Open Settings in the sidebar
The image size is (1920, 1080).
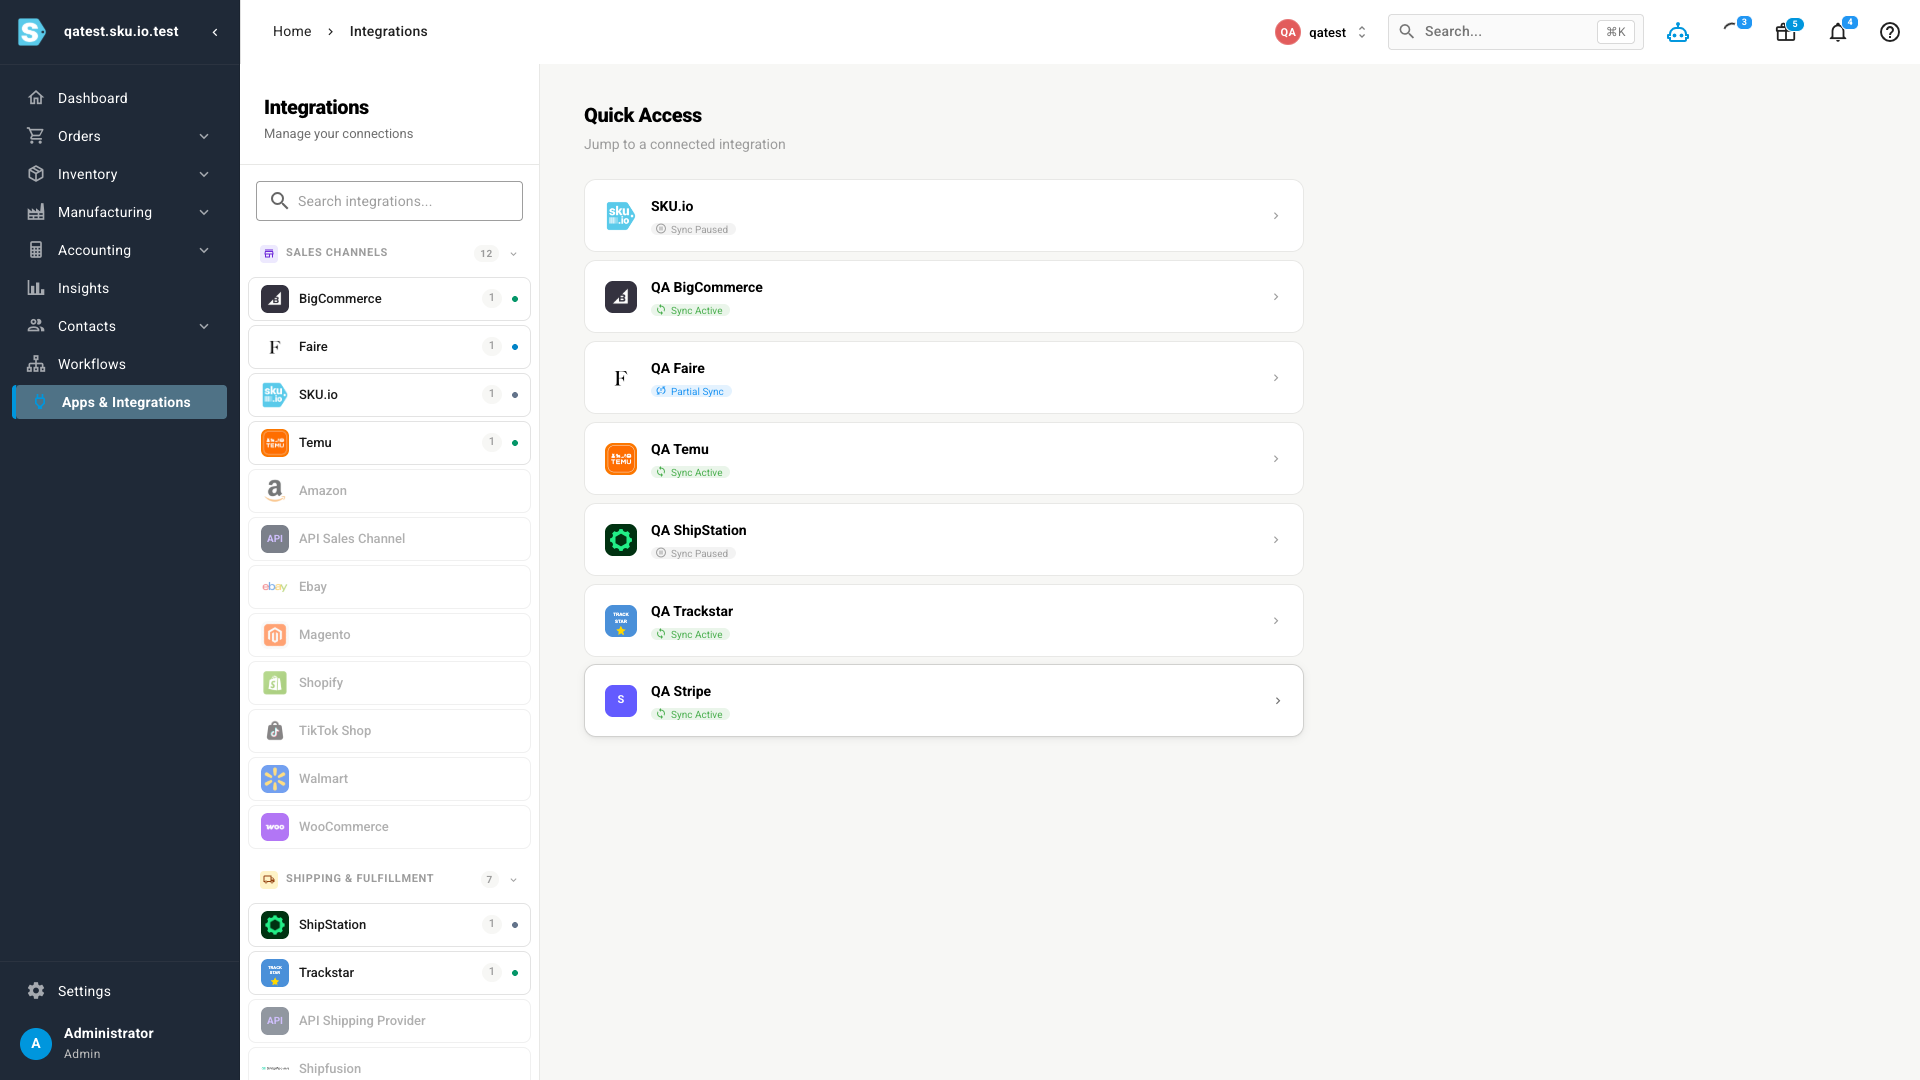point(120,991)
